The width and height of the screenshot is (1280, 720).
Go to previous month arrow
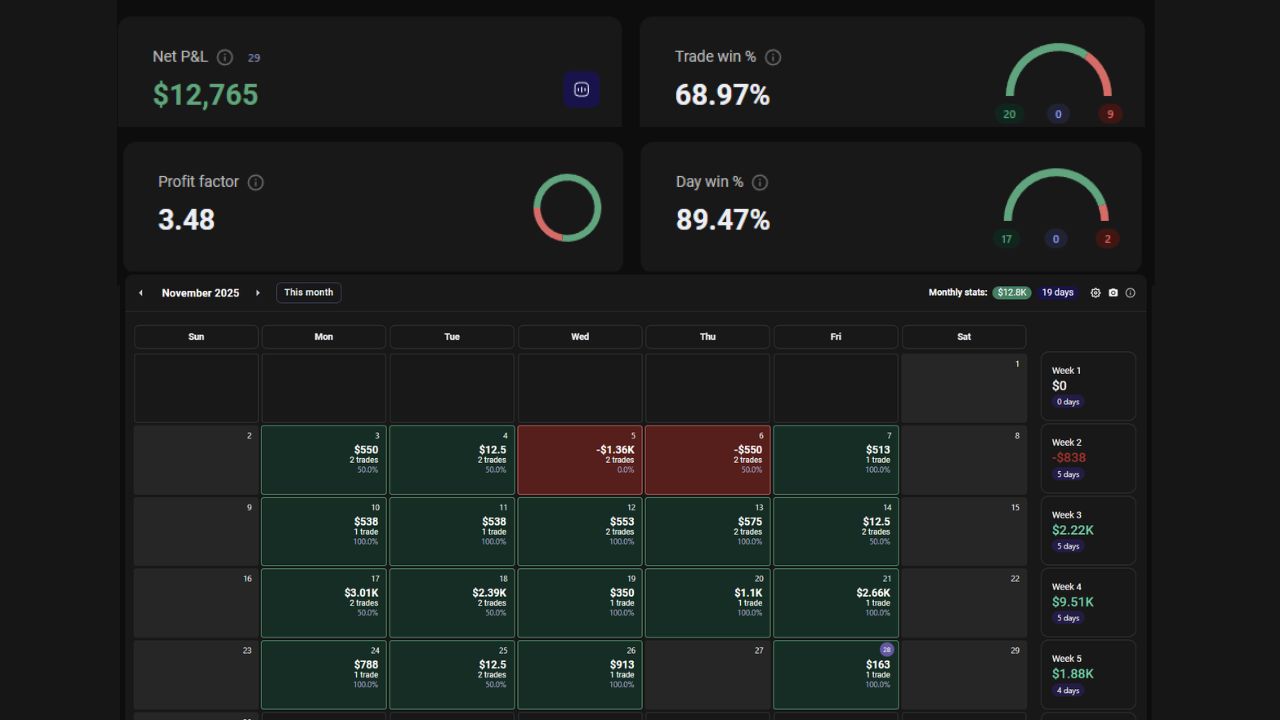click(x=141, y=293)
